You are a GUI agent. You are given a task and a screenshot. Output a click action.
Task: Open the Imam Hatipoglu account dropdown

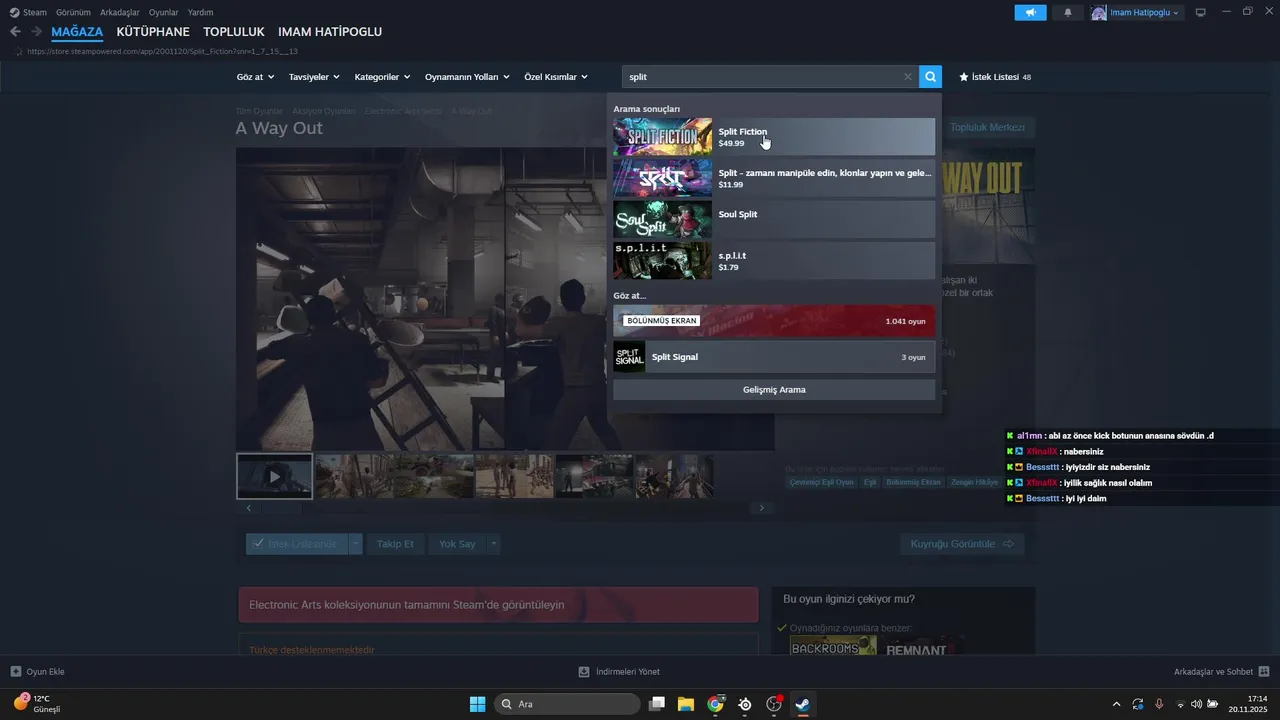pyautogui.click(x=1136, y=12)
